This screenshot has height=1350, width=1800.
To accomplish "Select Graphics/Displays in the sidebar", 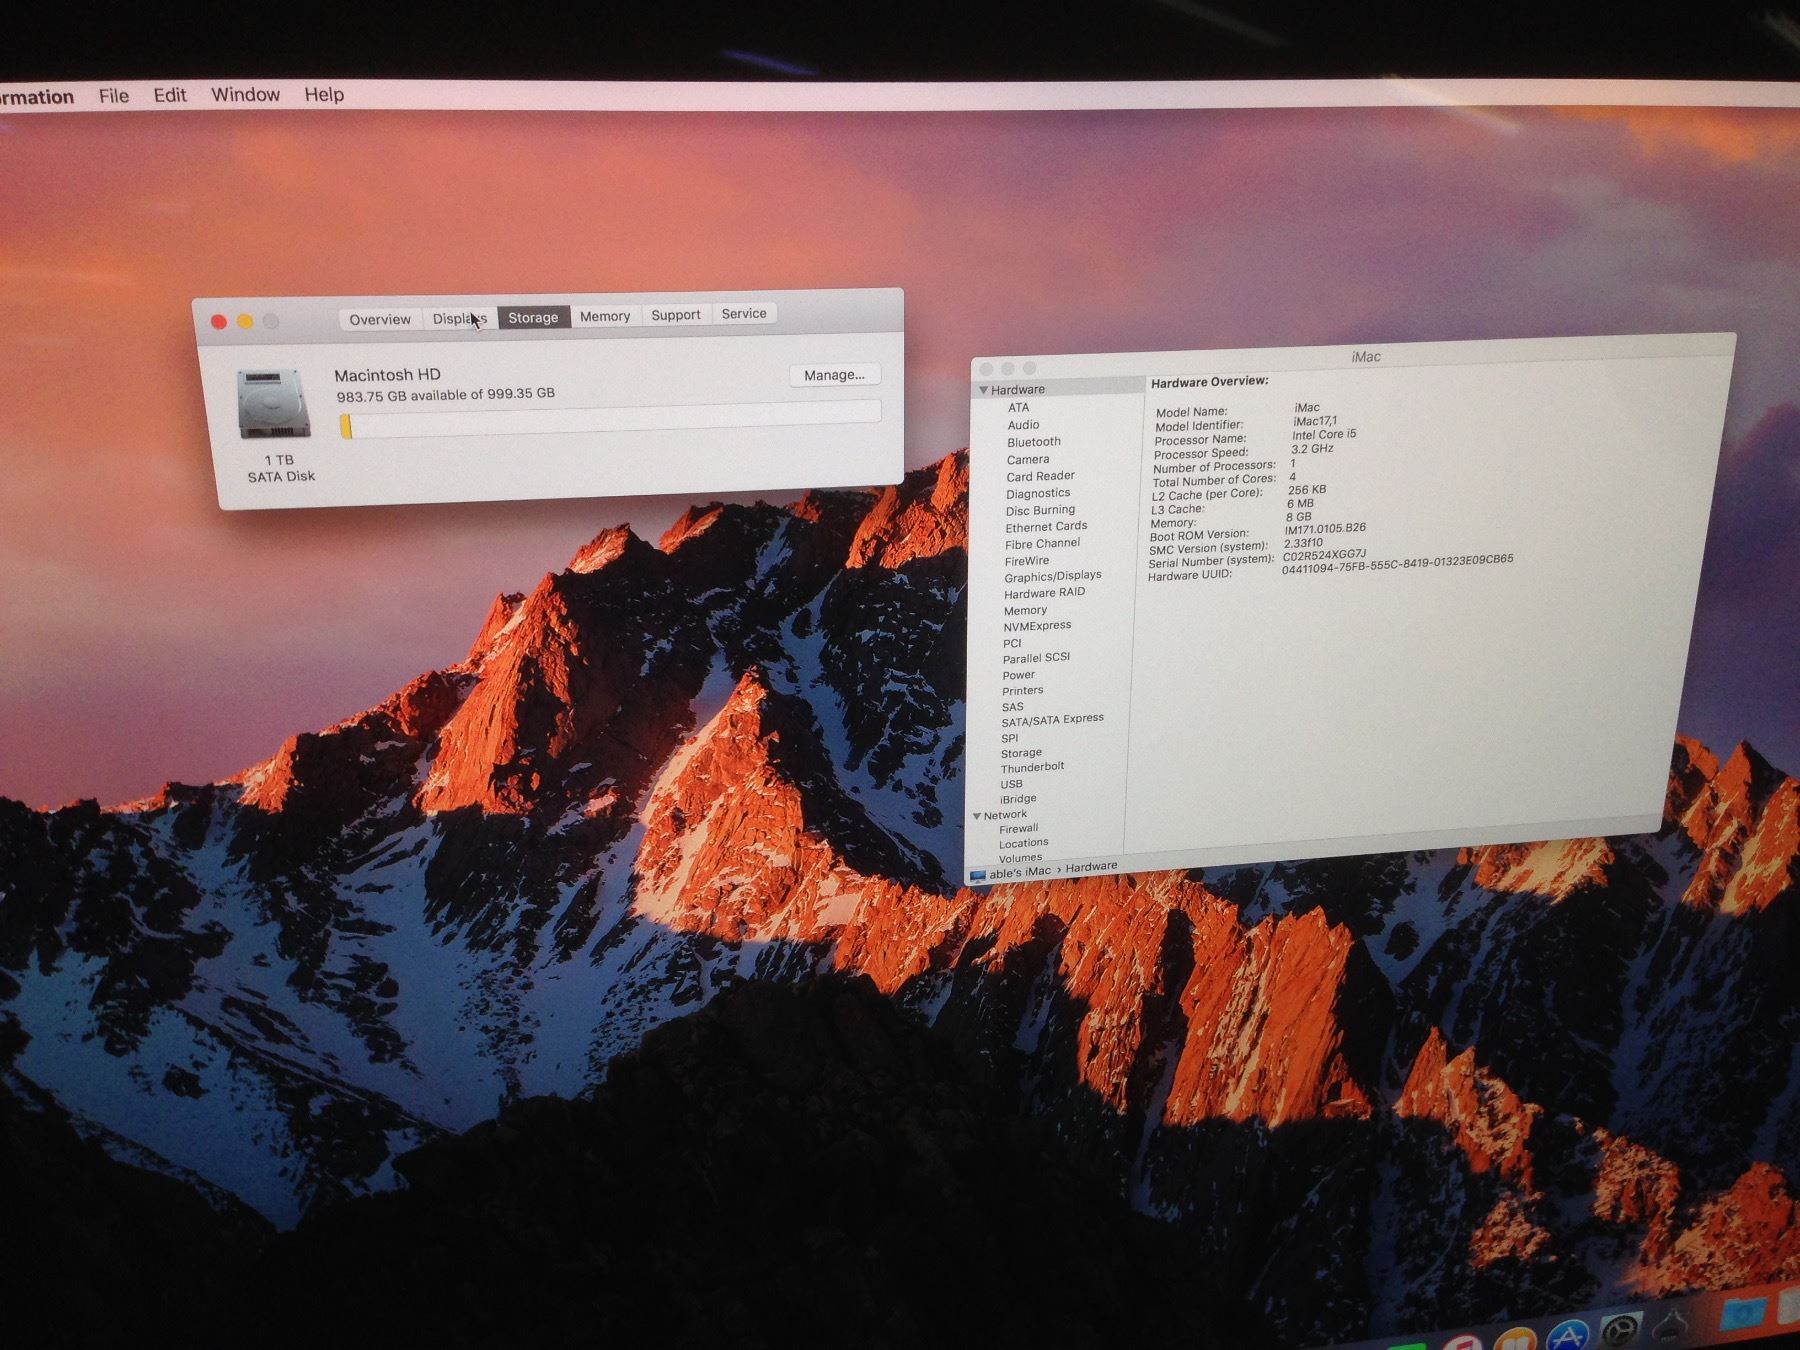I will coord(1052,576).
